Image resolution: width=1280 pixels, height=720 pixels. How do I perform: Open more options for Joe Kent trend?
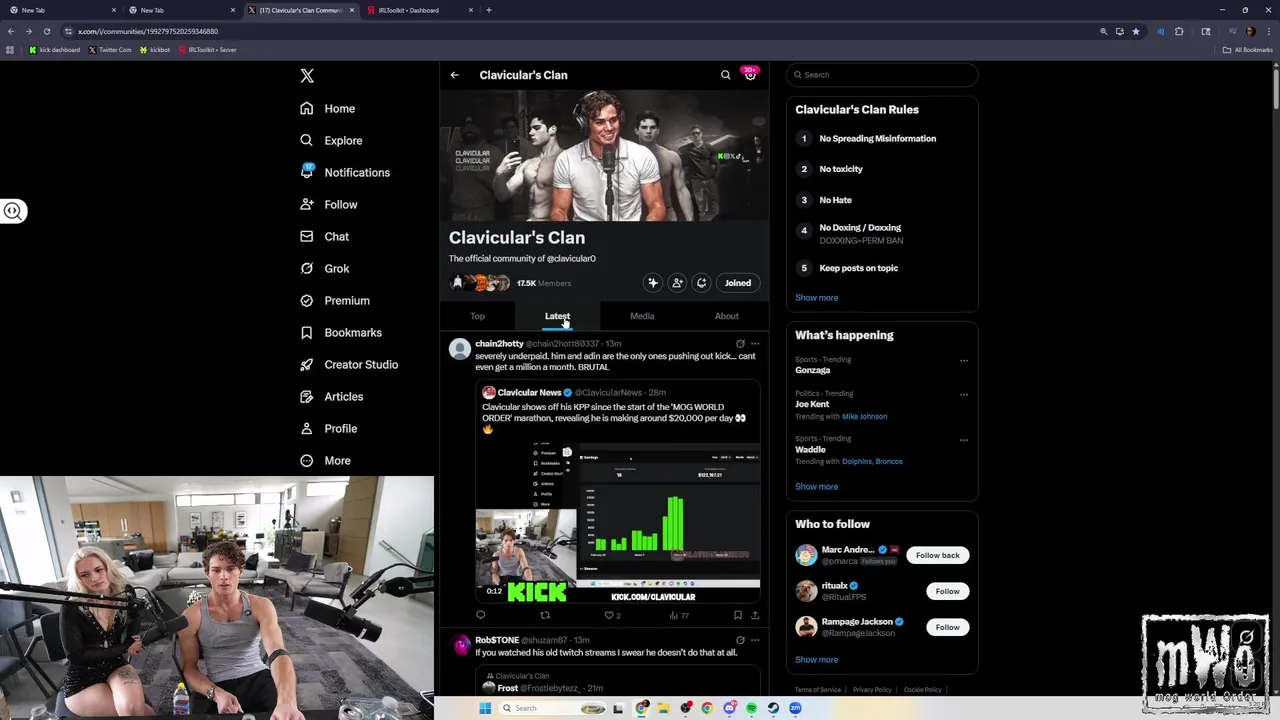(964, 394)
